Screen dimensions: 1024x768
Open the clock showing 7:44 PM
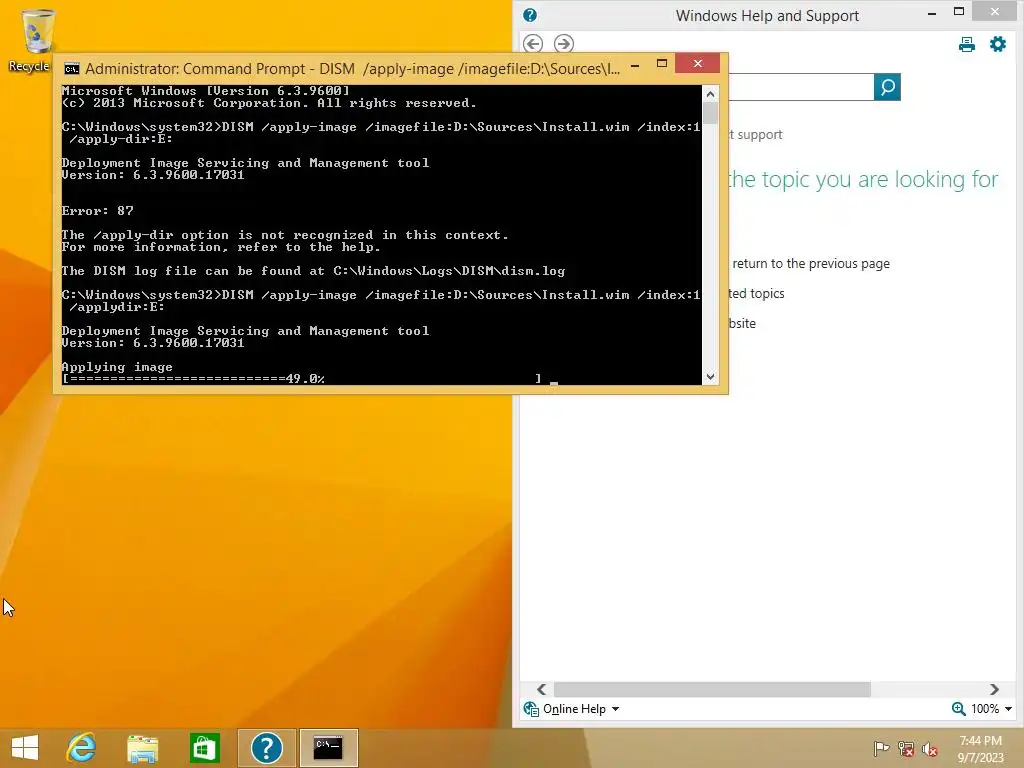coord(980,748)
